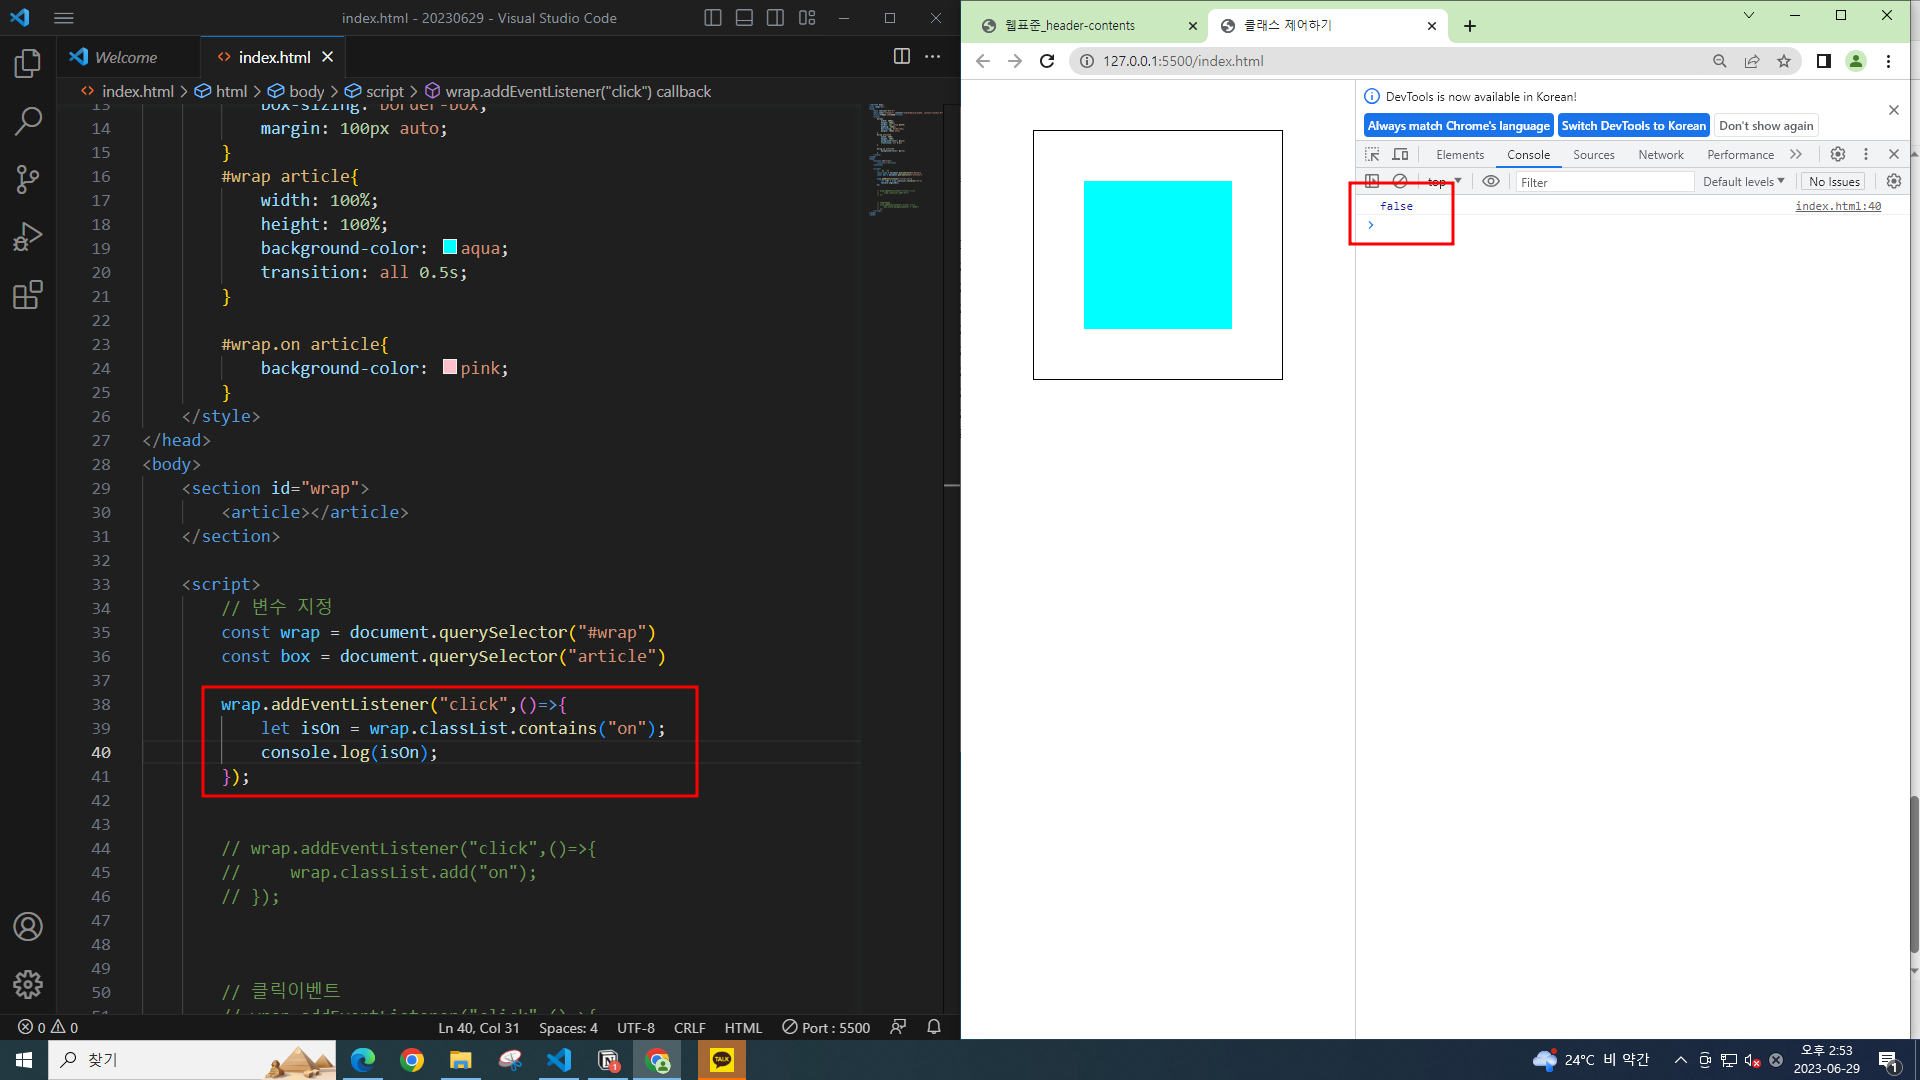Expand more DevTools tabs chevron
This screenshot has height=1080, width=1920.
(1796, 155)
